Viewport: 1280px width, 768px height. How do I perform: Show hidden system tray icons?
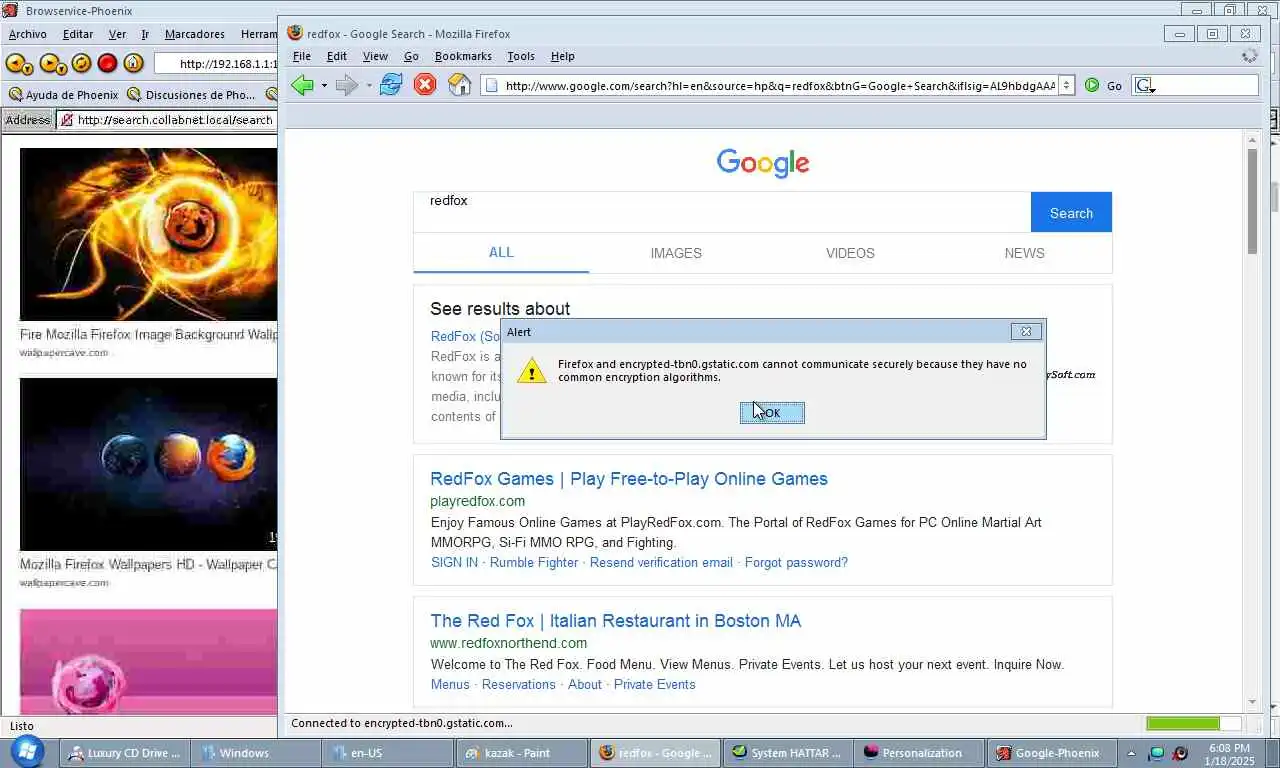[1132, 754]
